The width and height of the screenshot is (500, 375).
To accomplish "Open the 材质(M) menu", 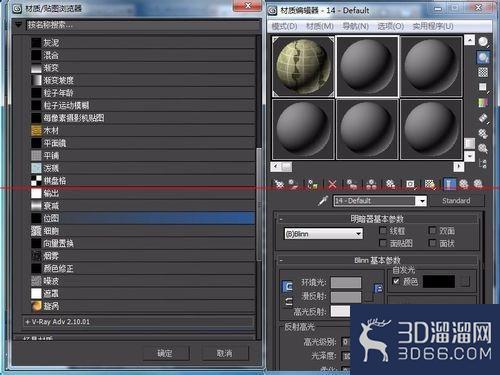I will [320, 26].
